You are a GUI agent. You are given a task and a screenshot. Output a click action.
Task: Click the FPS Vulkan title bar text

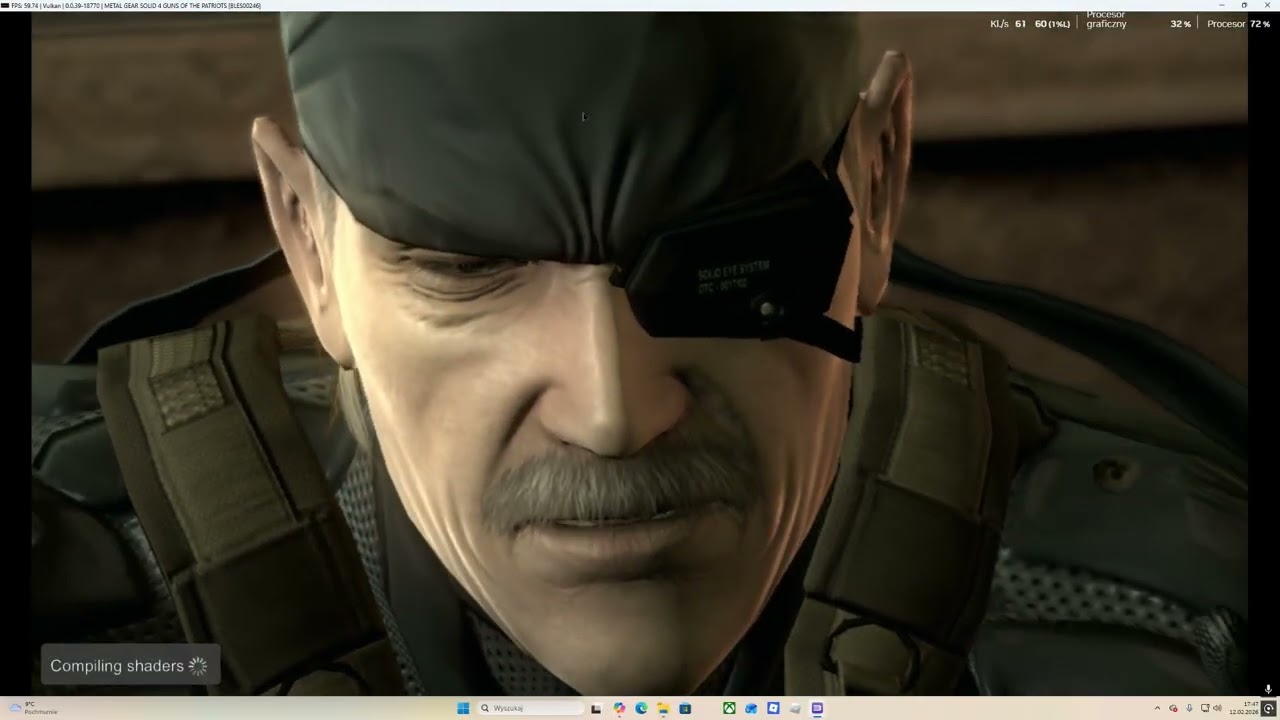[x=134, y=5]
